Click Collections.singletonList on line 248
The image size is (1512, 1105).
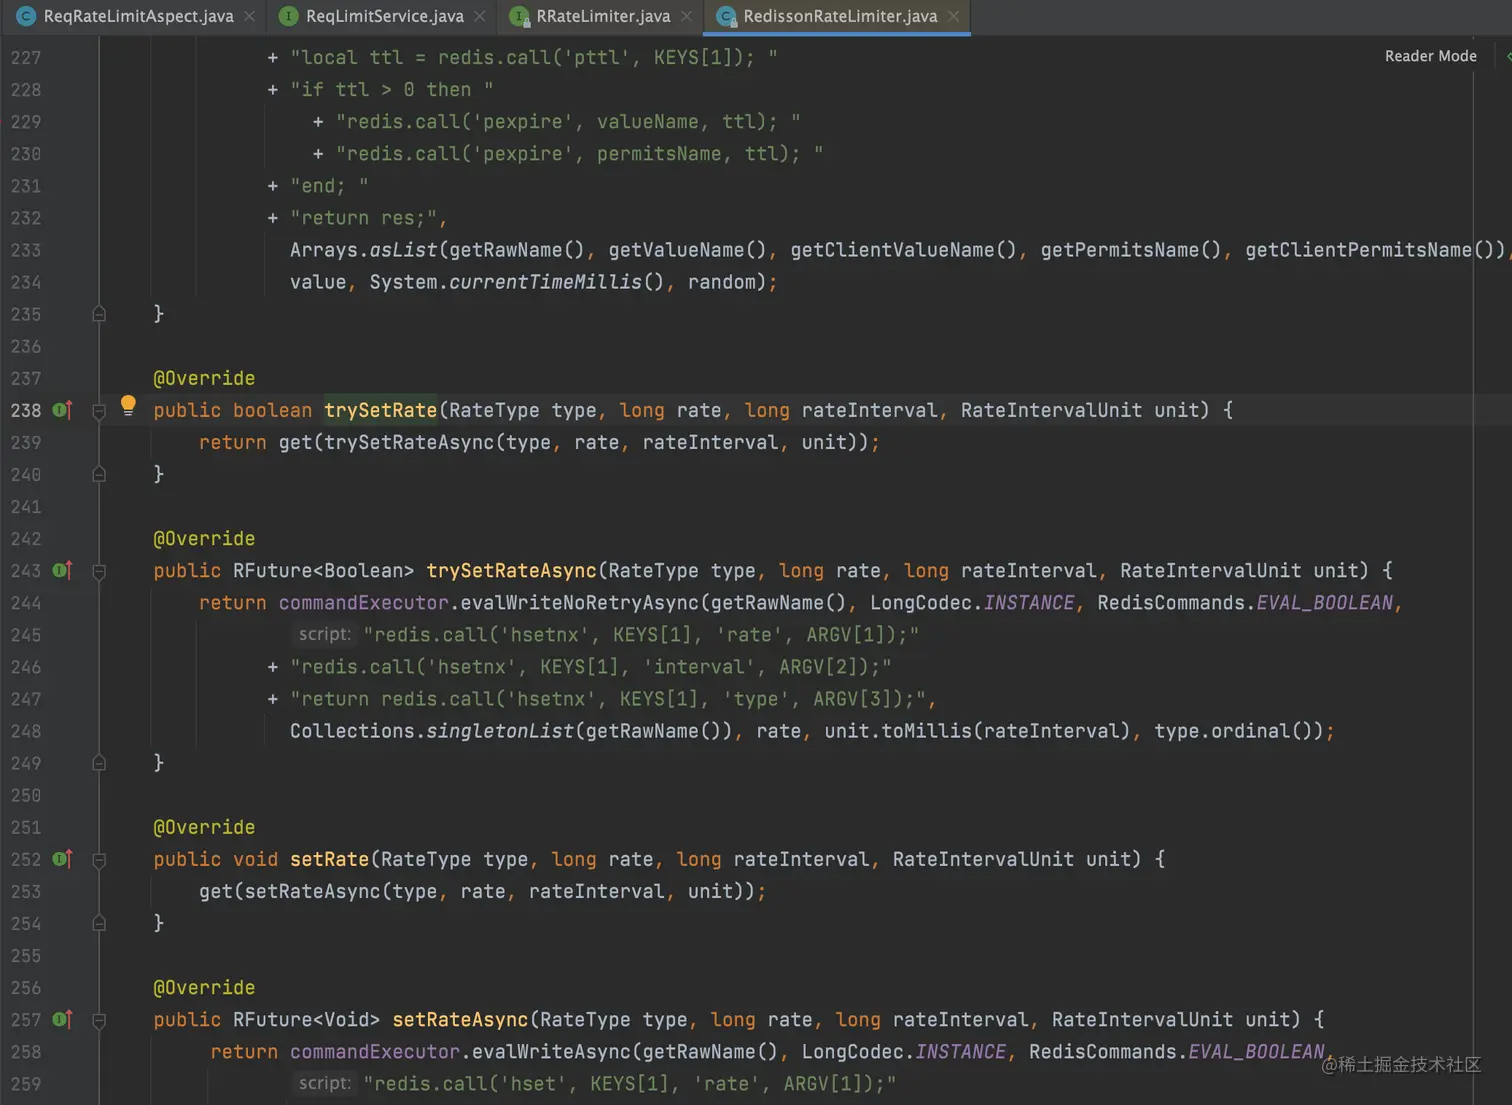coord(432,731)
